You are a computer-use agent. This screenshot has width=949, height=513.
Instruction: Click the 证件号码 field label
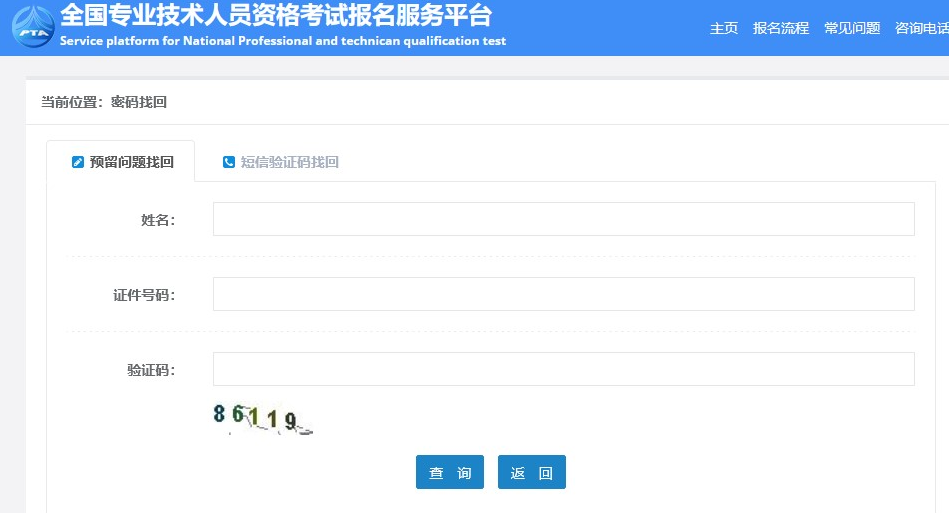(x=143, y=295)
